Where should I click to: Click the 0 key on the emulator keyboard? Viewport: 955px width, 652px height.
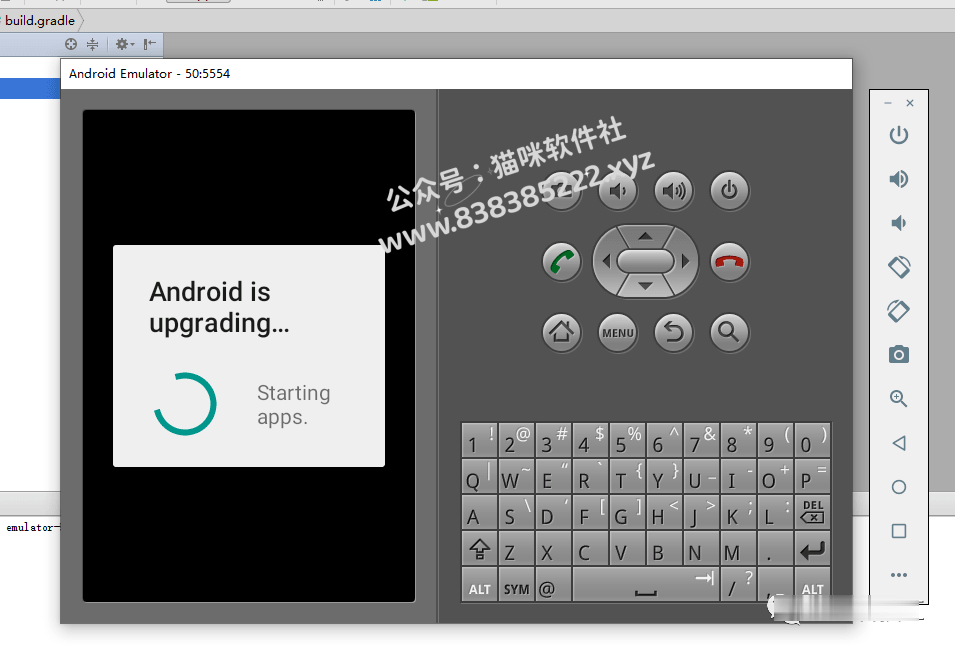[812, 441]
